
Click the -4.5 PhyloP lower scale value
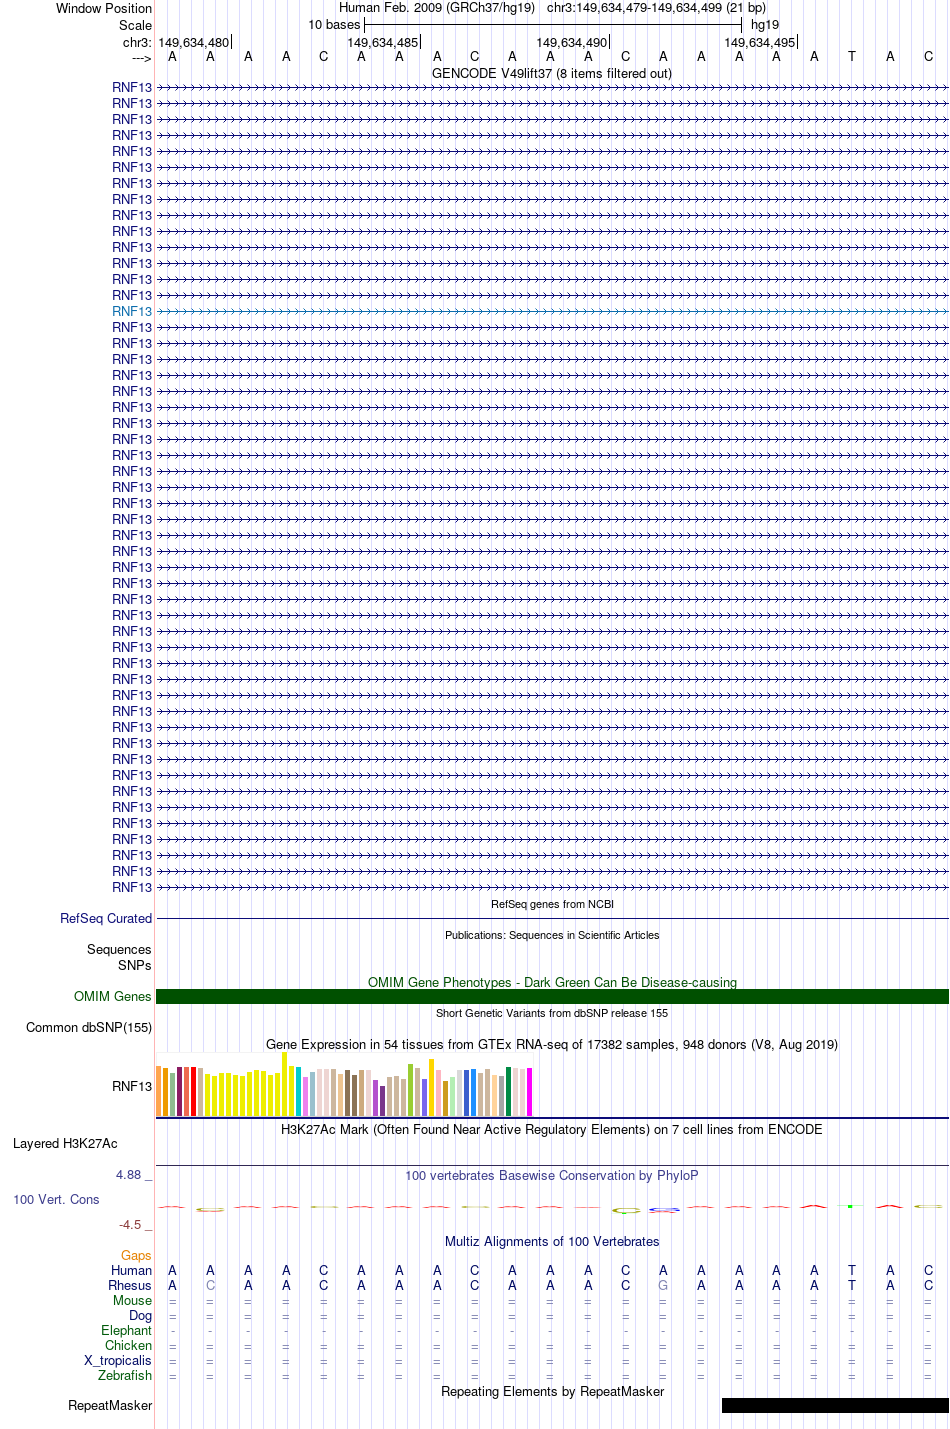pyautogui.click(x=132, y=1225)
